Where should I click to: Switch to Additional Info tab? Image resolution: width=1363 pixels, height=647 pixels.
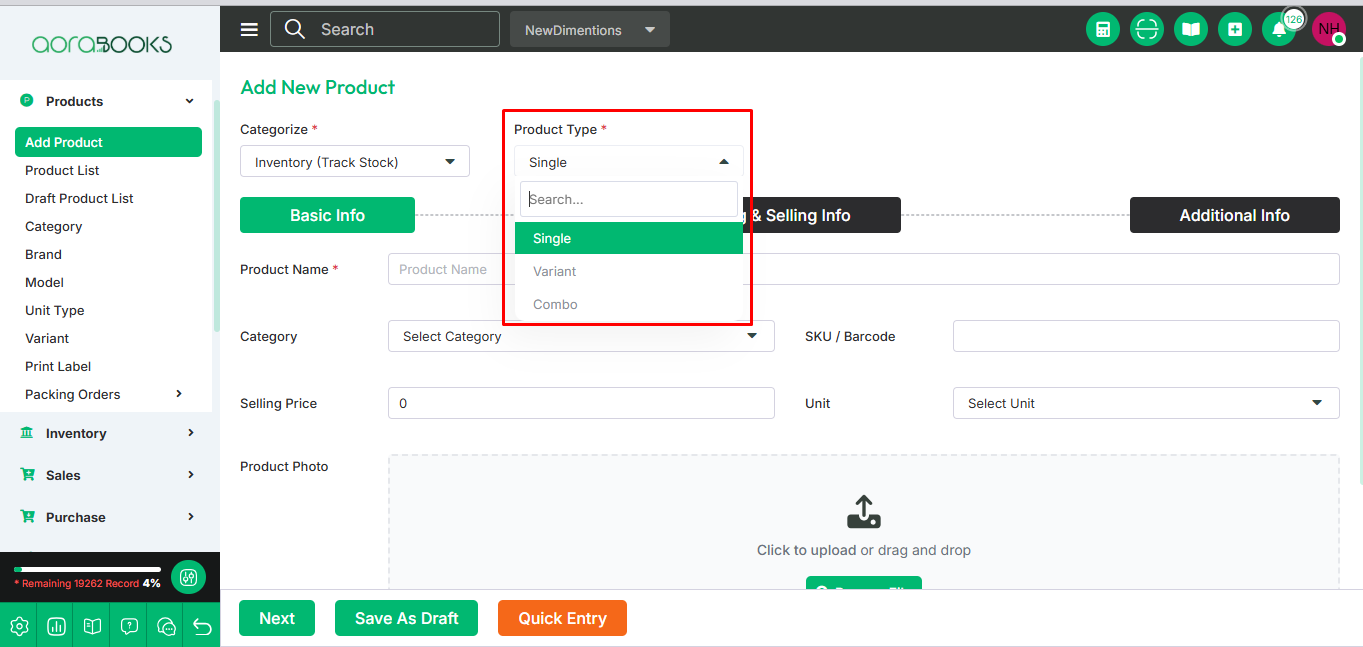[x=1235, y=215]
